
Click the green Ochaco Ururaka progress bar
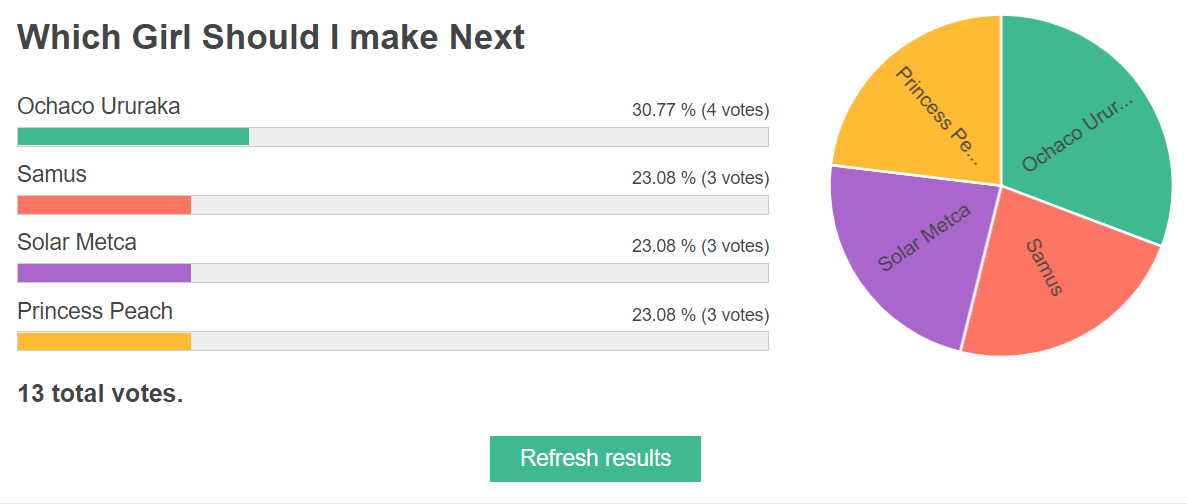pos(133,137)
